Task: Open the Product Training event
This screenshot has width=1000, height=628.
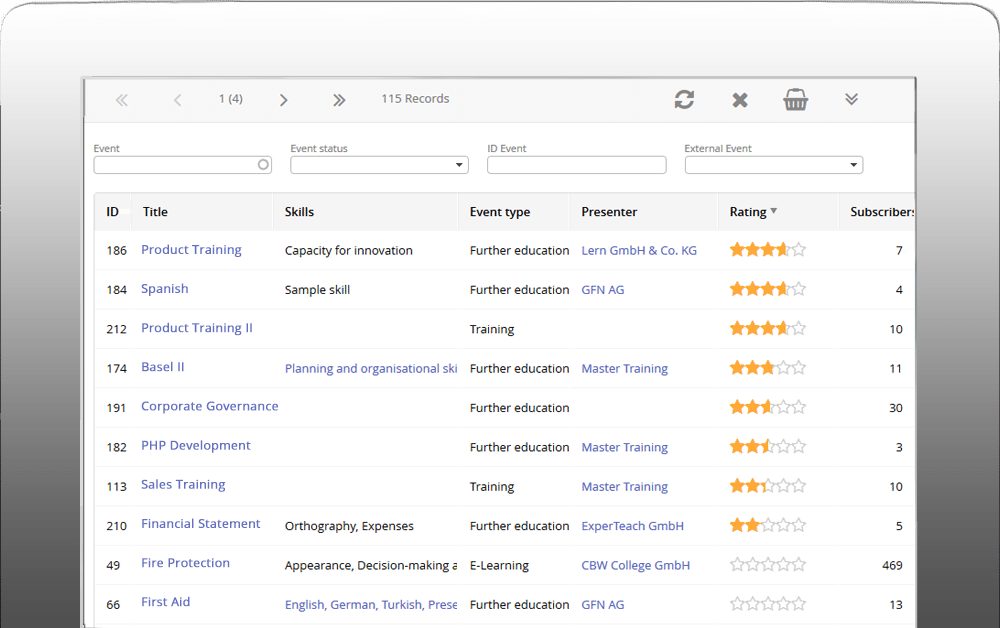Action: (x=191, y=250)
